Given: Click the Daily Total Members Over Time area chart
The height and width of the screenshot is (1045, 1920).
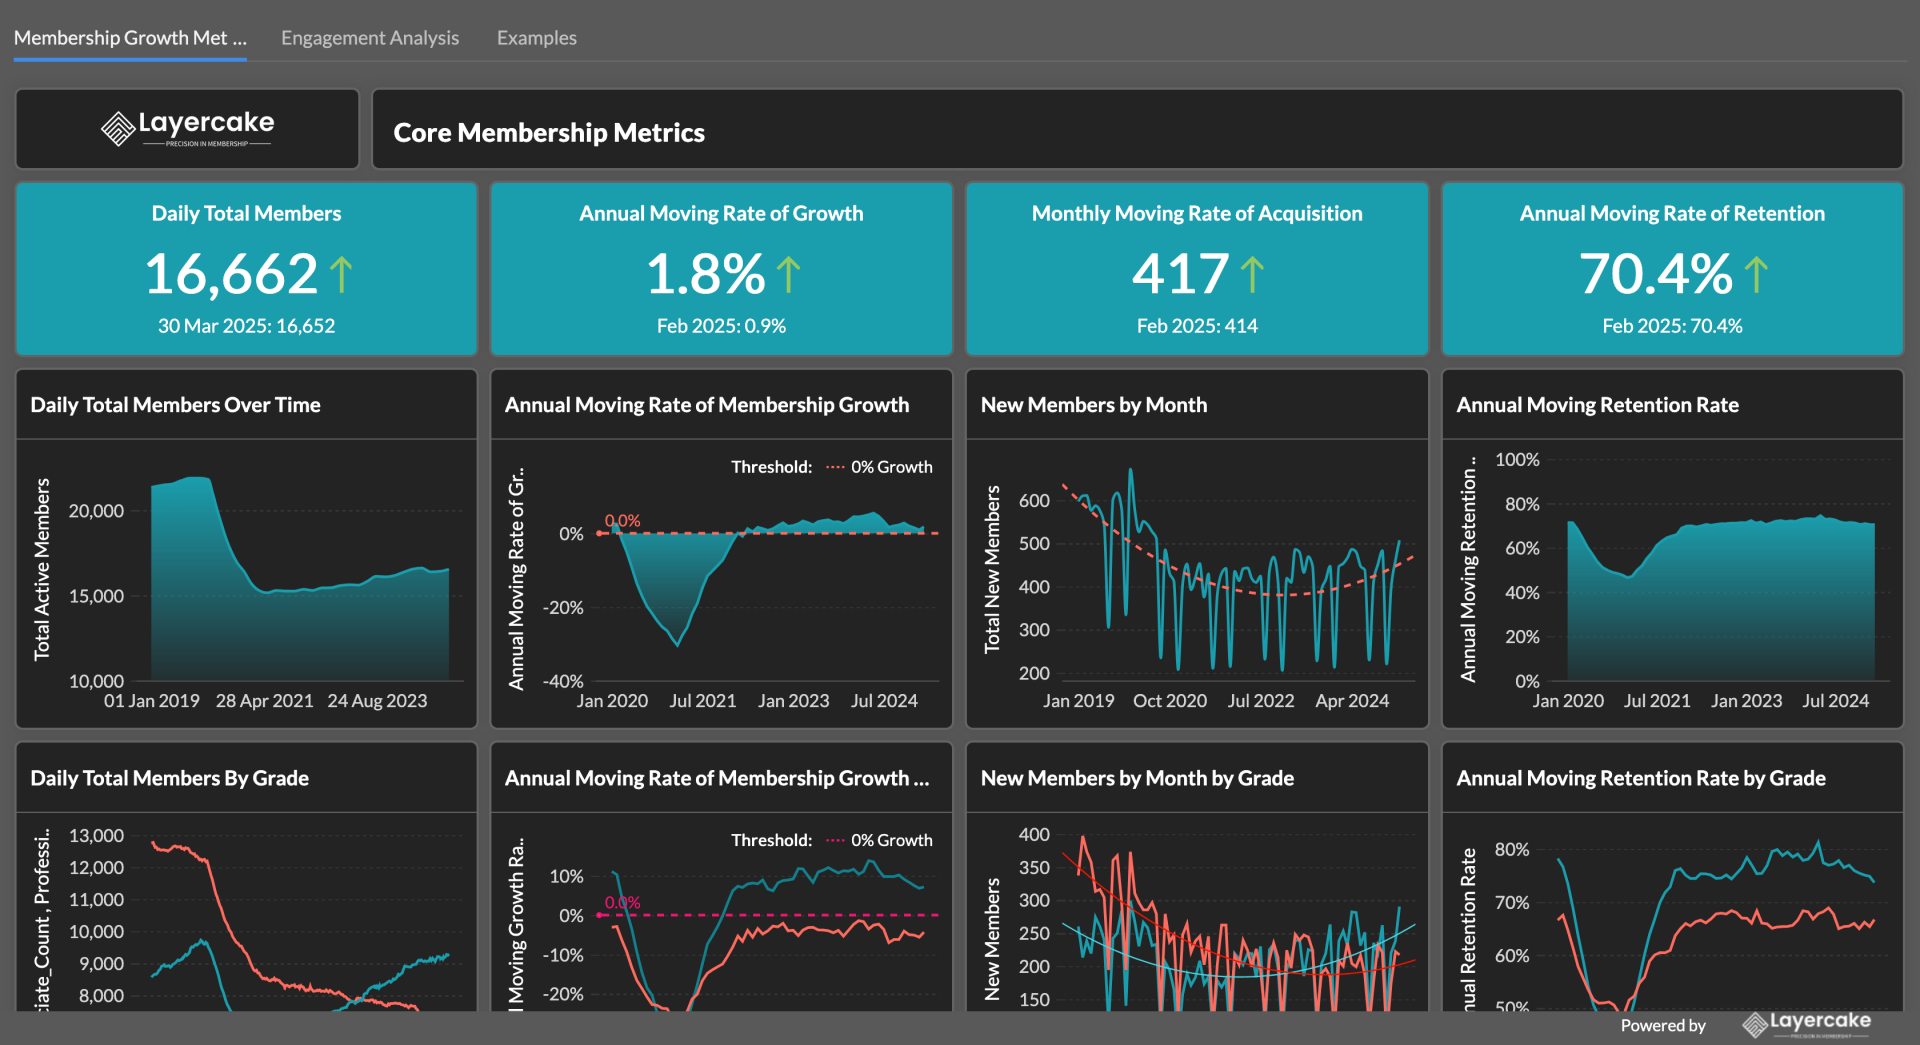Looking at the screenshot, I should click(300, 600).
